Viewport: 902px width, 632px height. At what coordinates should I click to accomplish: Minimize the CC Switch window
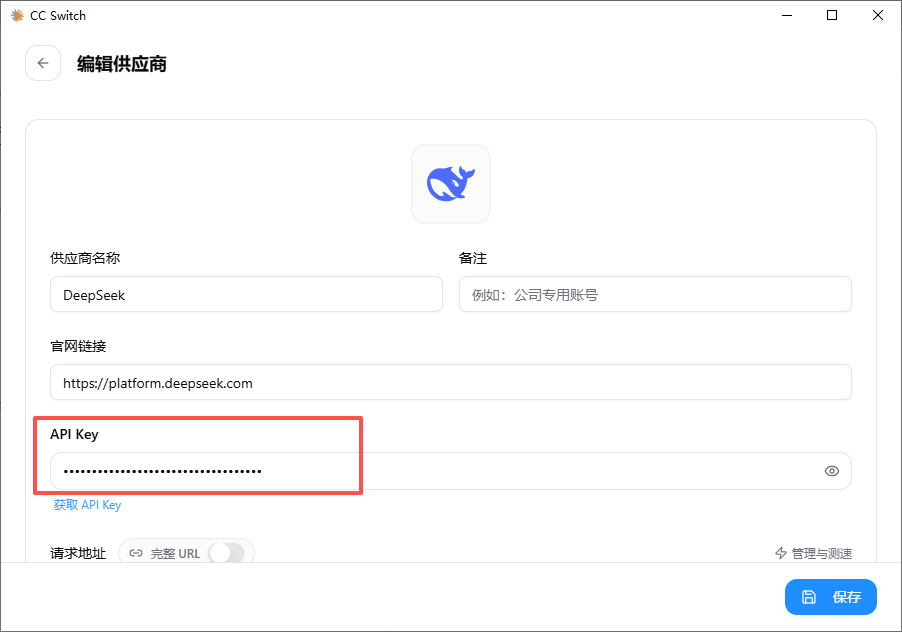[x=787, y=16]
